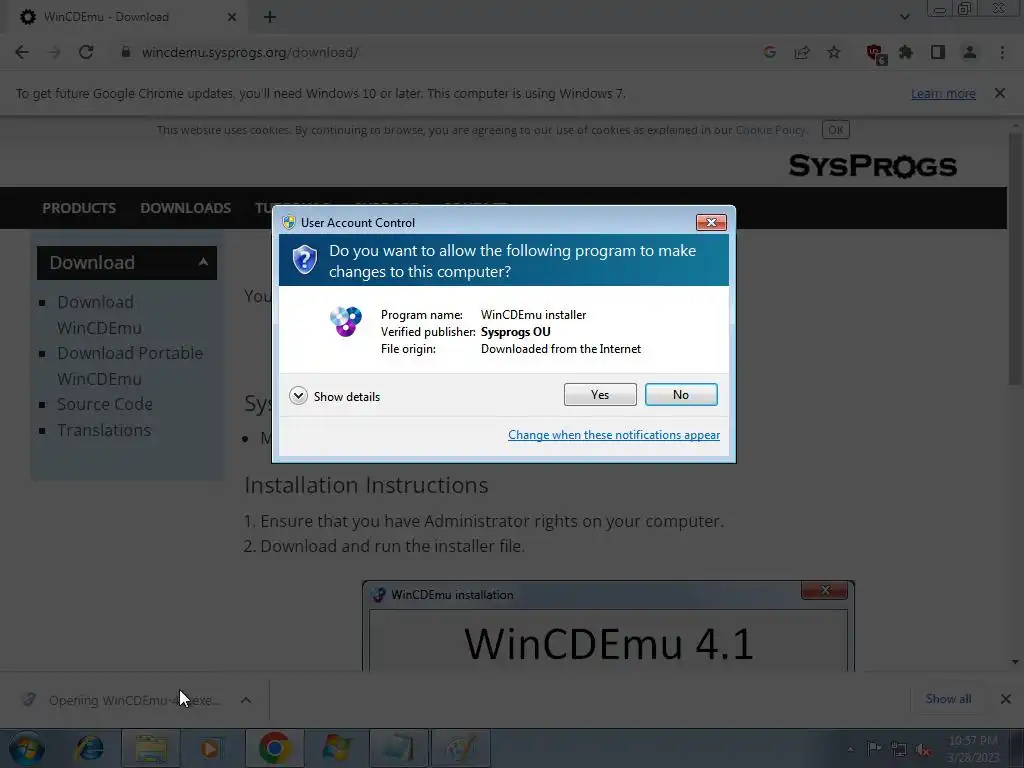Click Show all downloads

pos(948,699)
